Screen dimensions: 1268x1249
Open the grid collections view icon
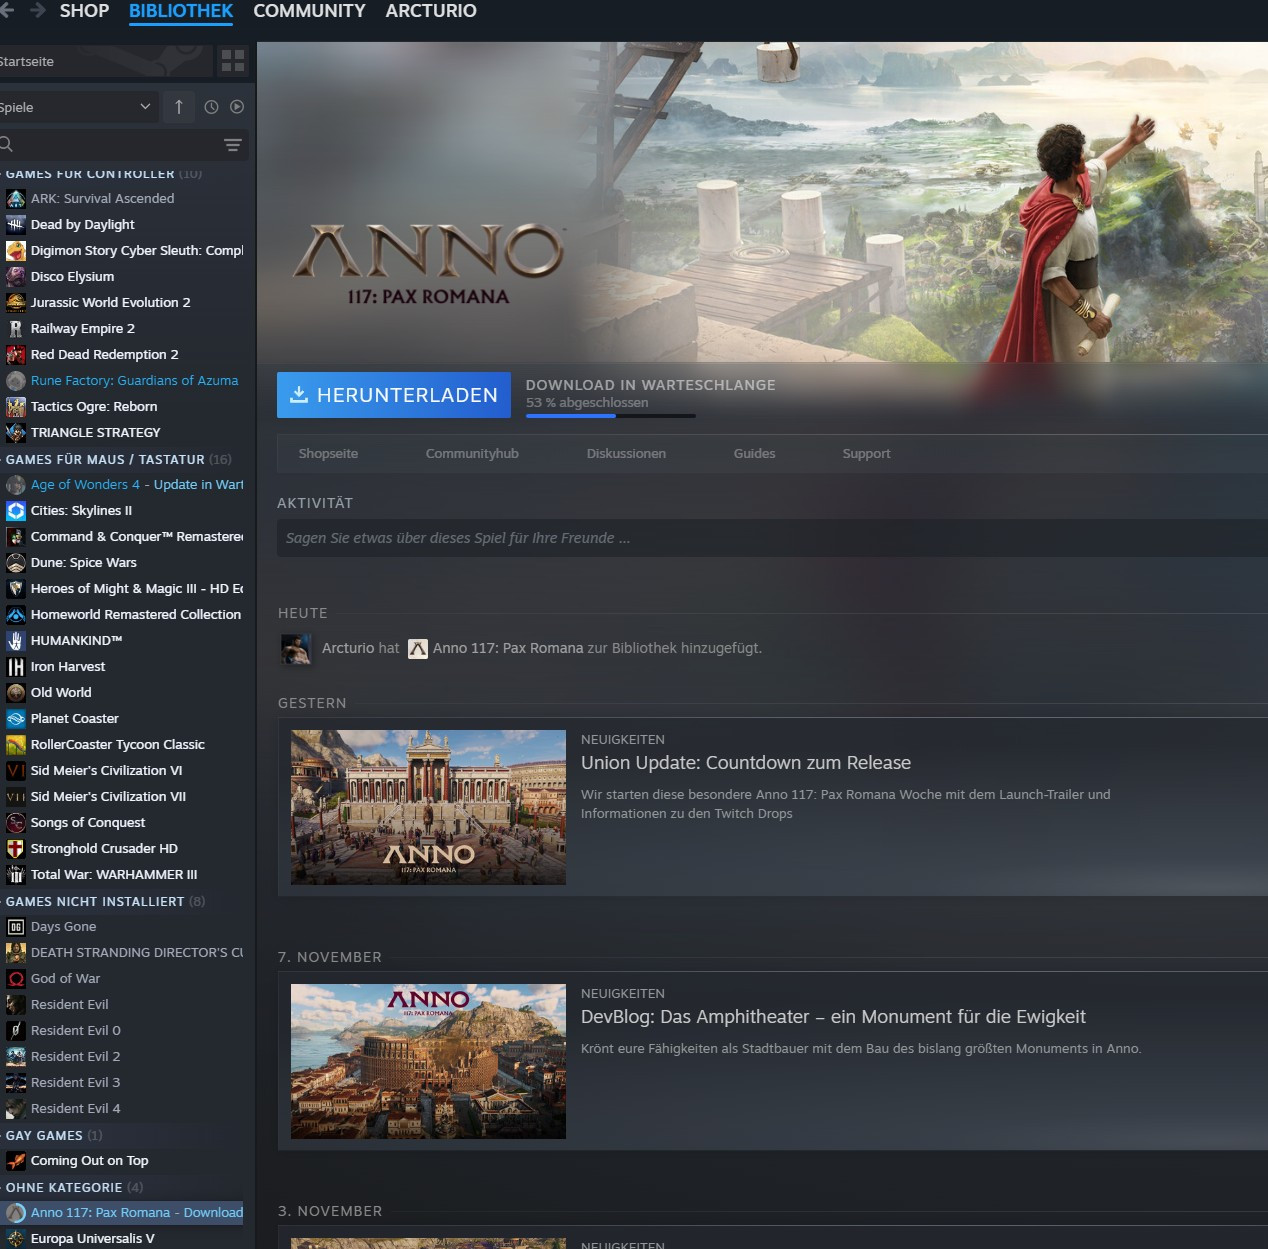click(x=232, y=61)
